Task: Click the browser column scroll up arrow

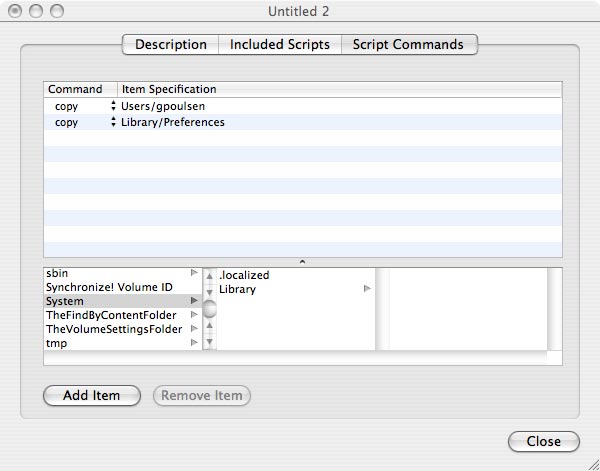Action: click(209, 275)
